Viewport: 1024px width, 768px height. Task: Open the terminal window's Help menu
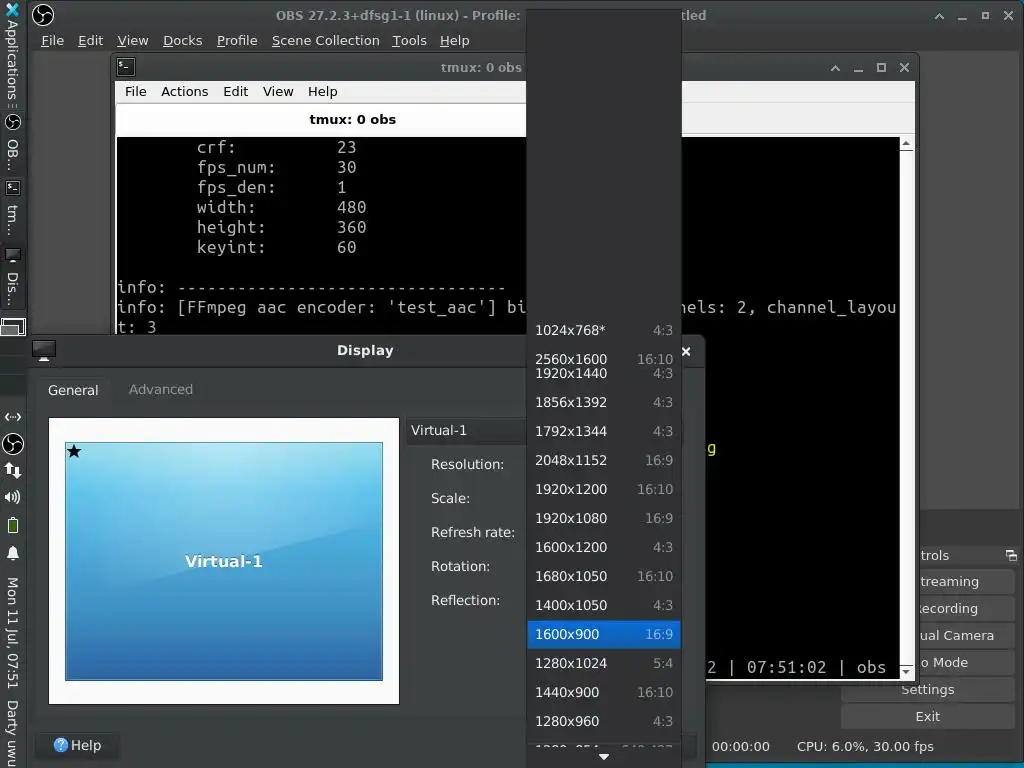(323, 91)
